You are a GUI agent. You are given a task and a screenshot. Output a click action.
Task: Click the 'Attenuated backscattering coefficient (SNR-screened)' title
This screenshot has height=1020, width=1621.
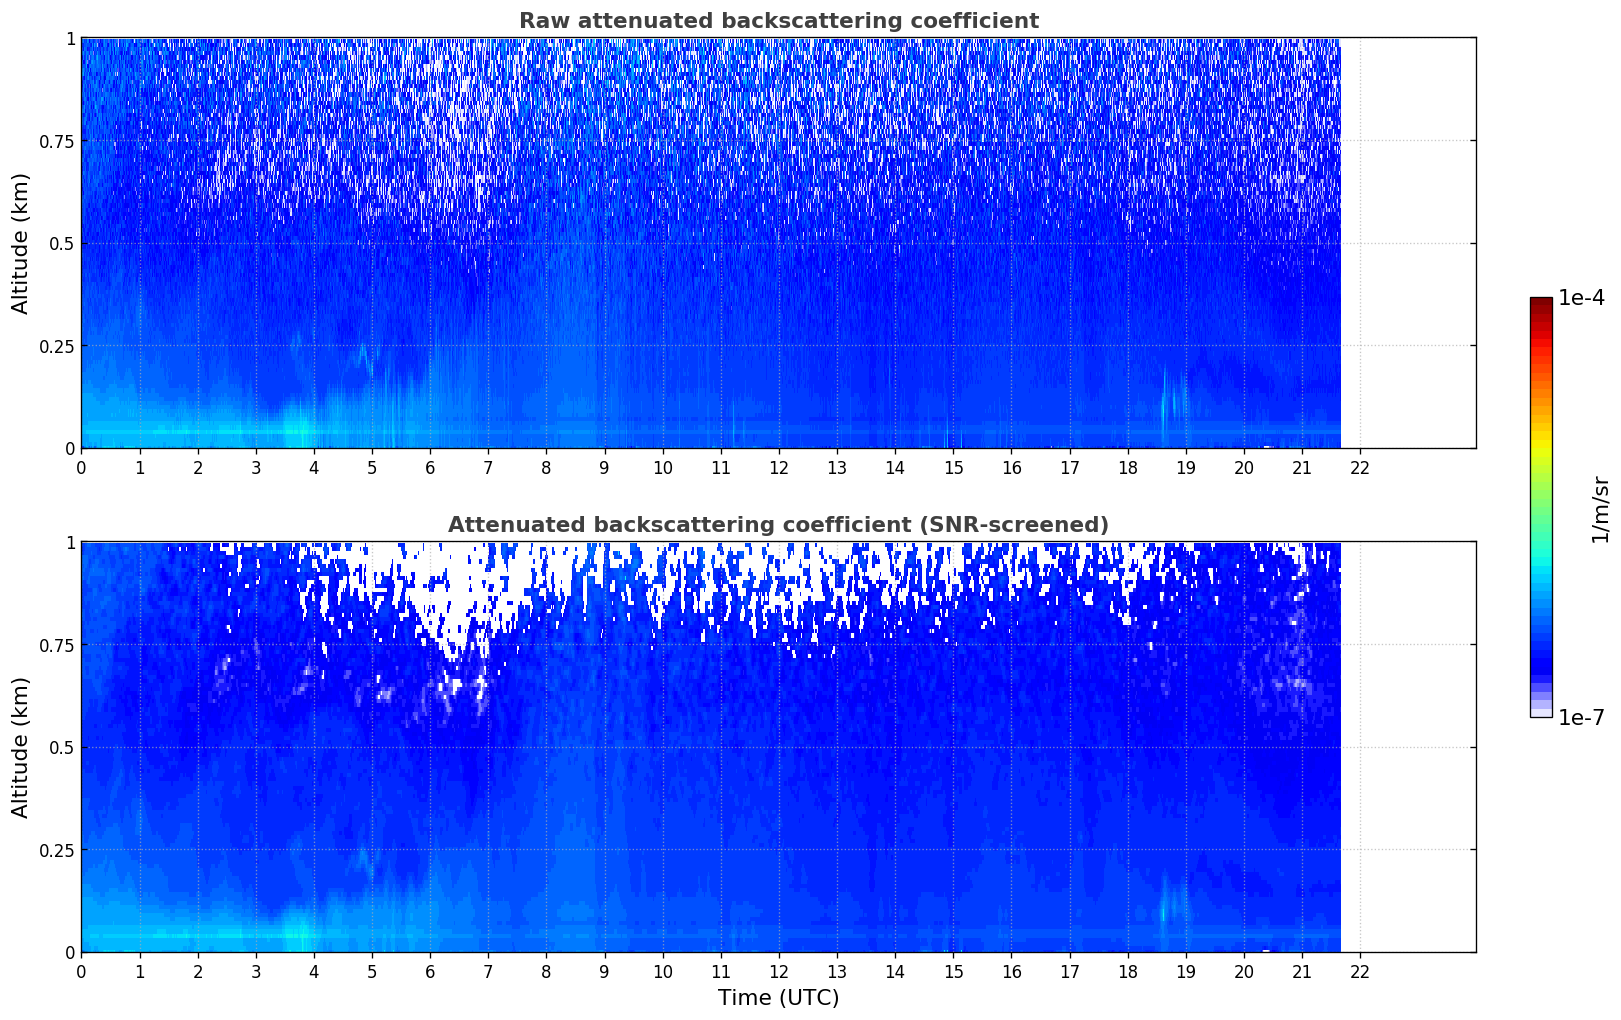pos(778,525)
